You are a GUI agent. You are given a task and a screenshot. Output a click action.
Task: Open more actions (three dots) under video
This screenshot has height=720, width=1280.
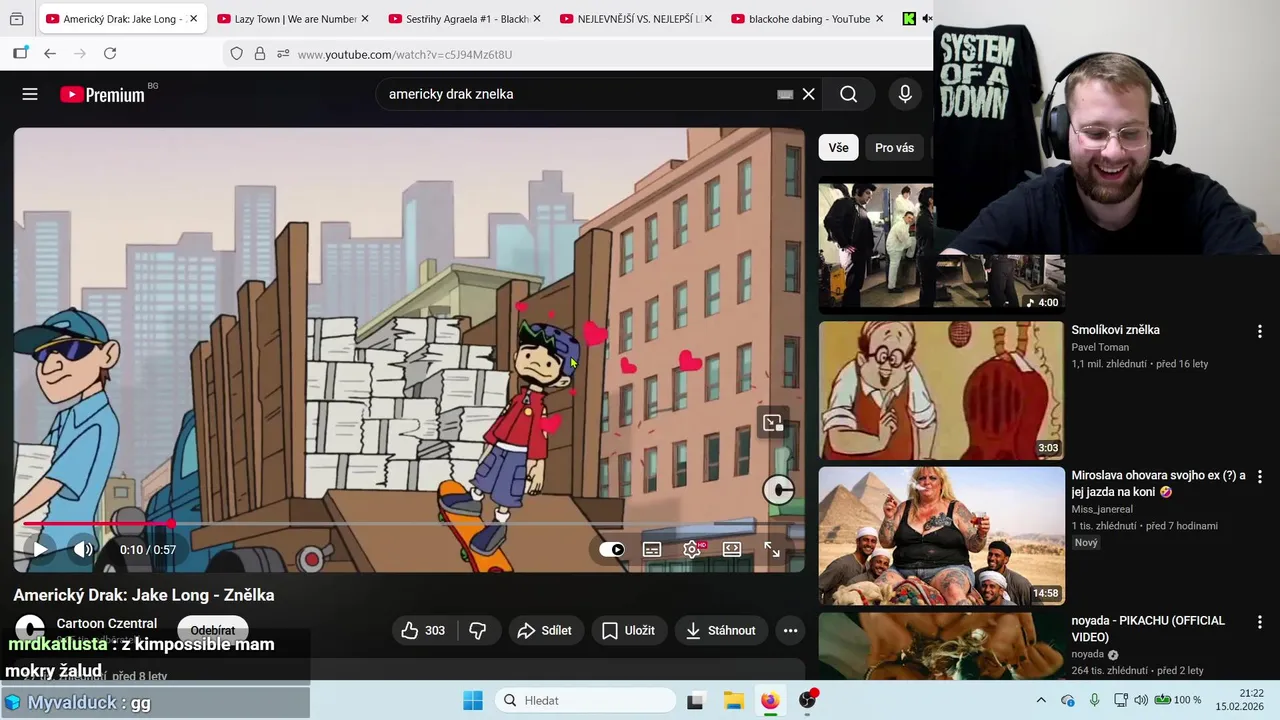(790, 630)
